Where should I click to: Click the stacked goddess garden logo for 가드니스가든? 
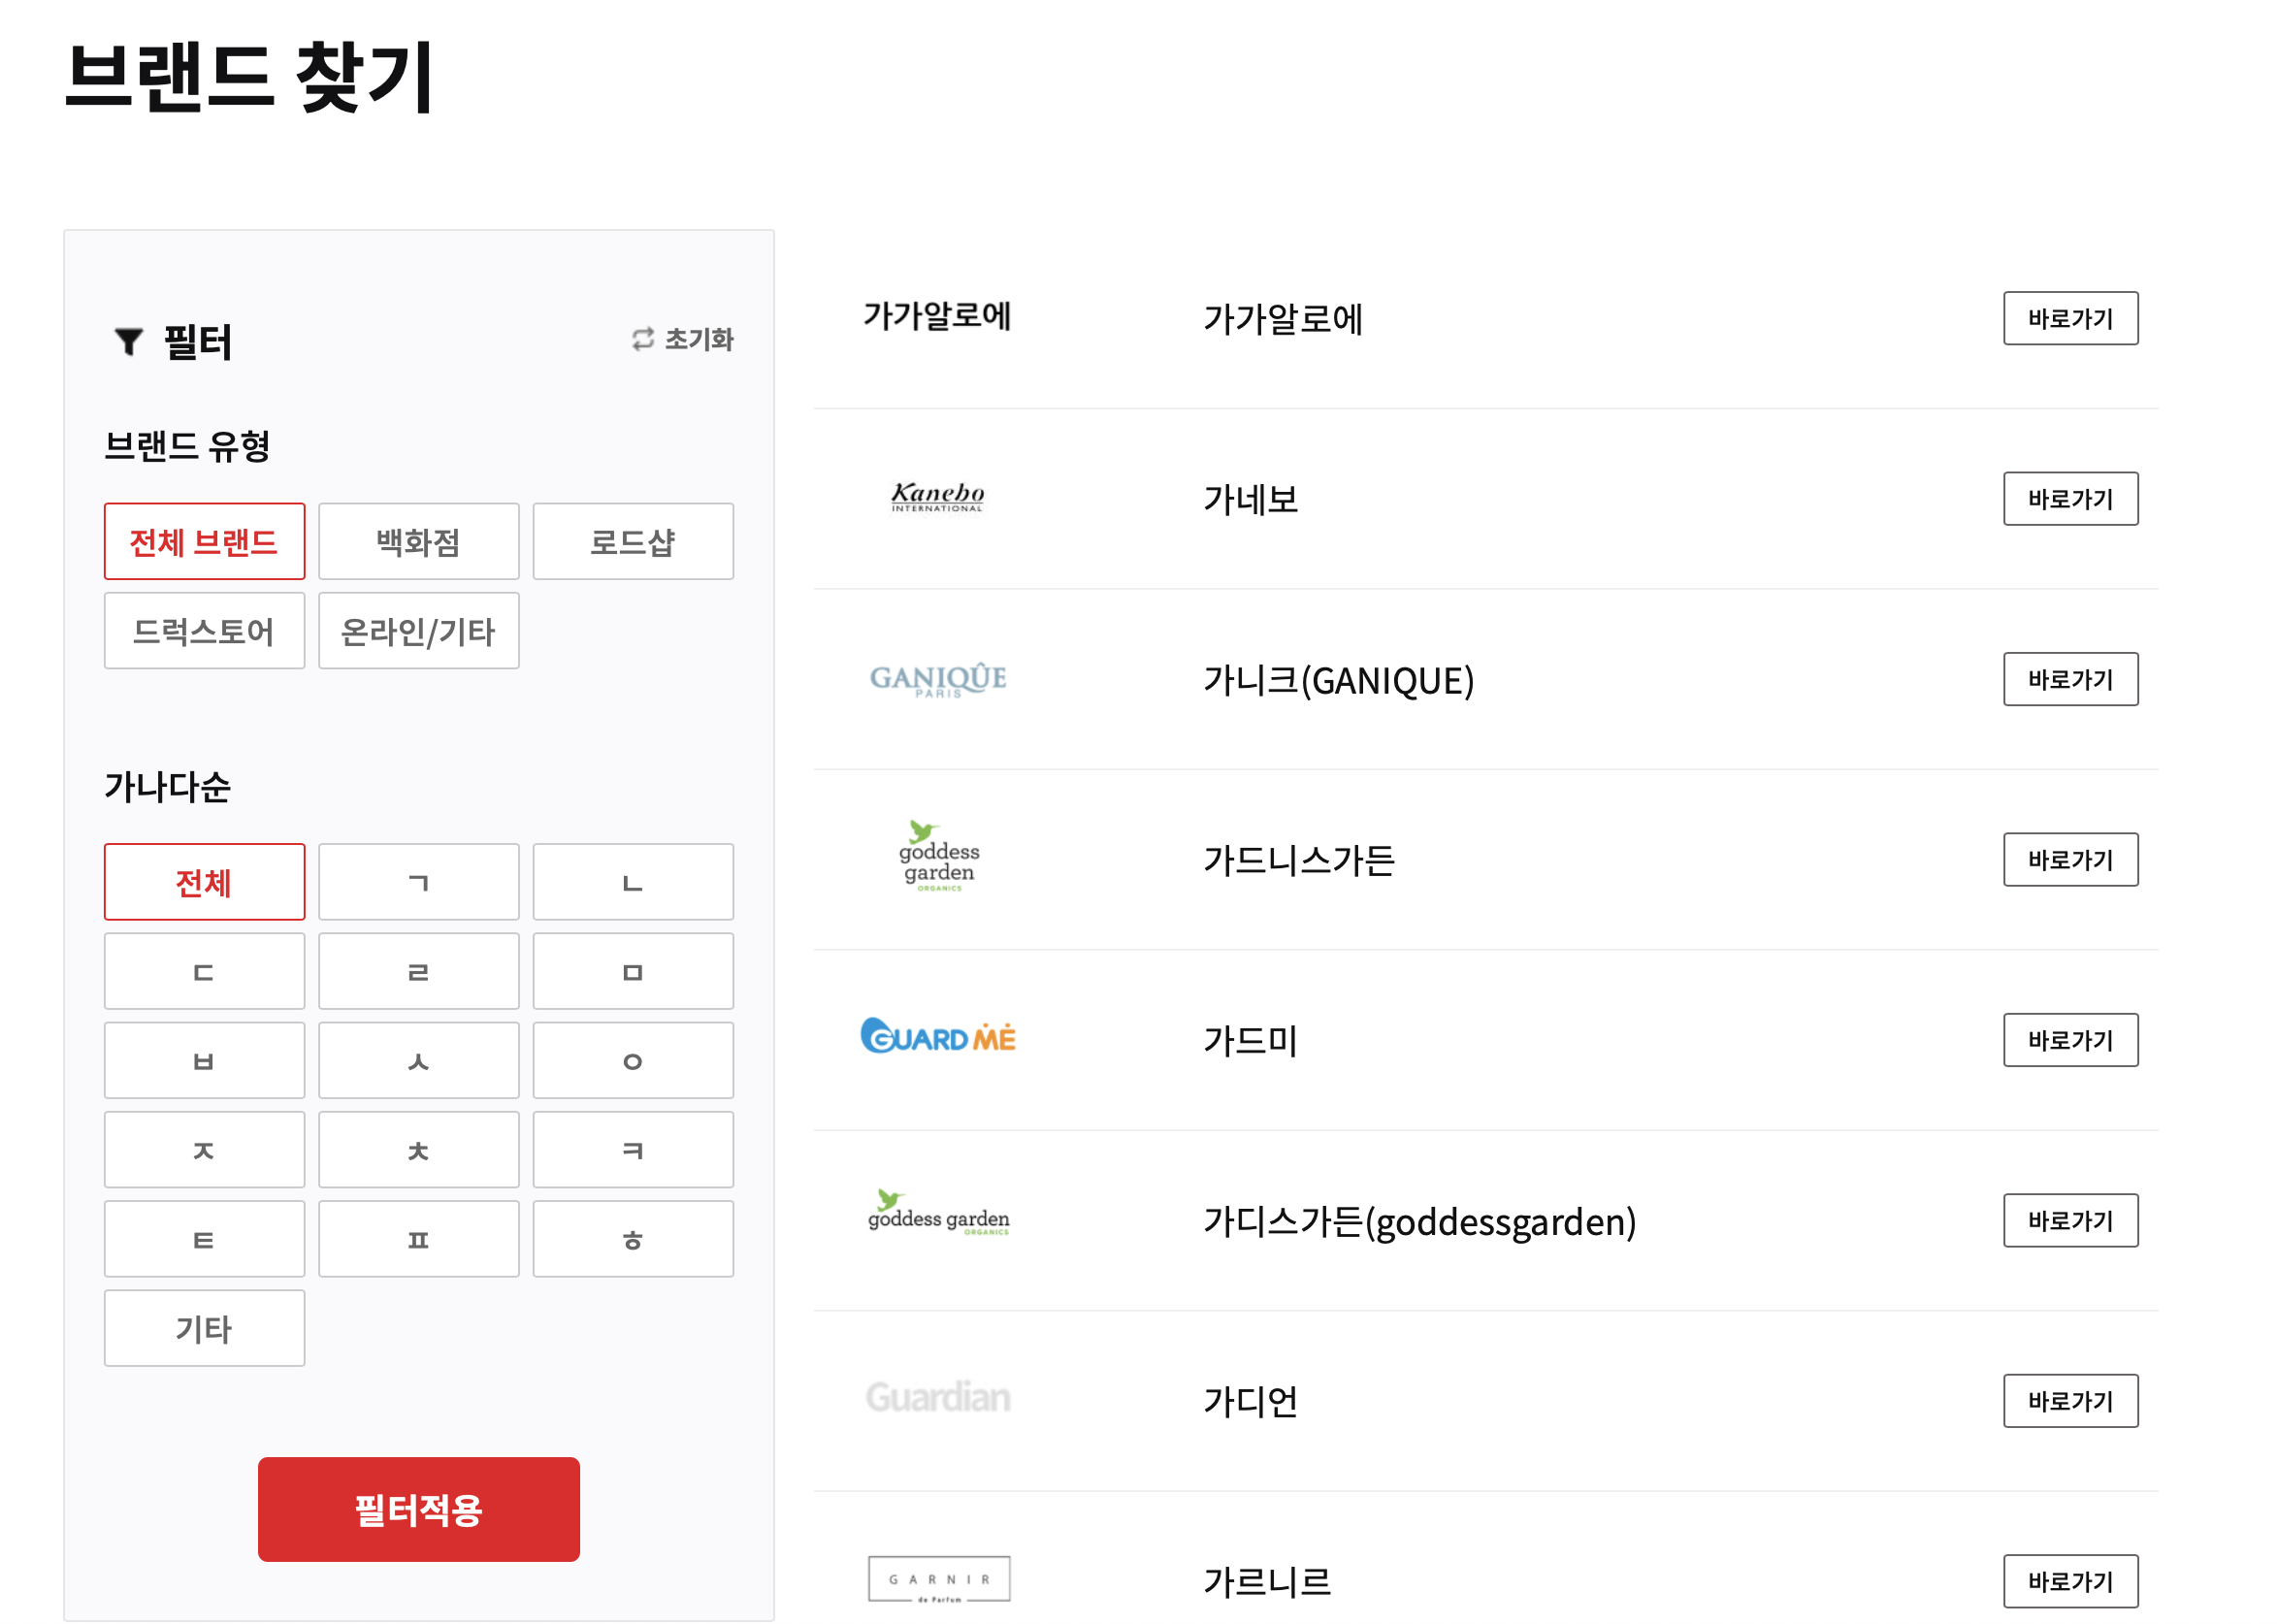(x=938, y=856)
